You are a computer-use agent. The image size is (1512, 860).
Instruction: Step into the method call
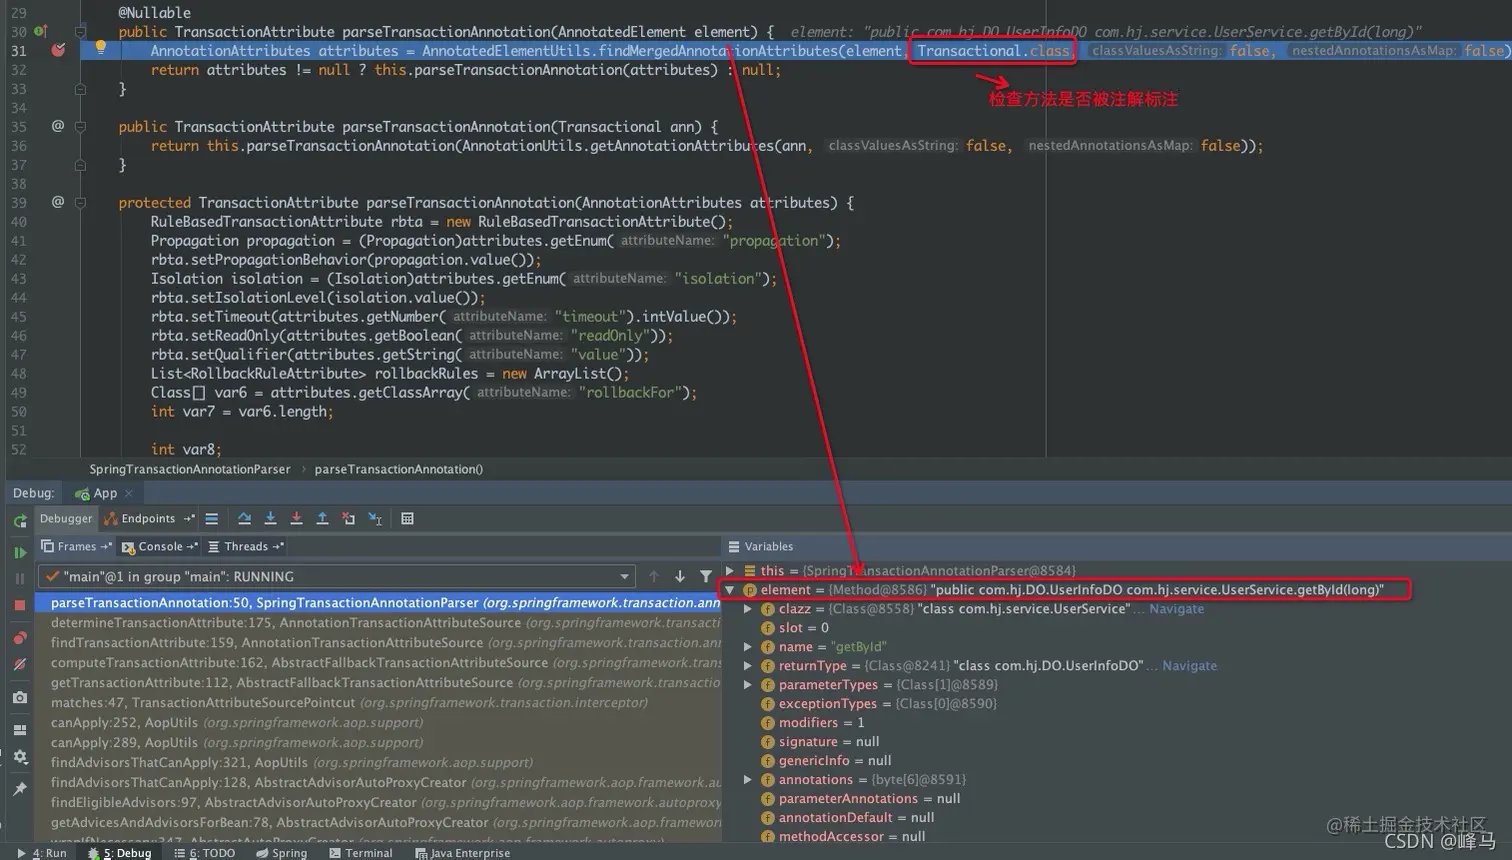click(270, 518)
